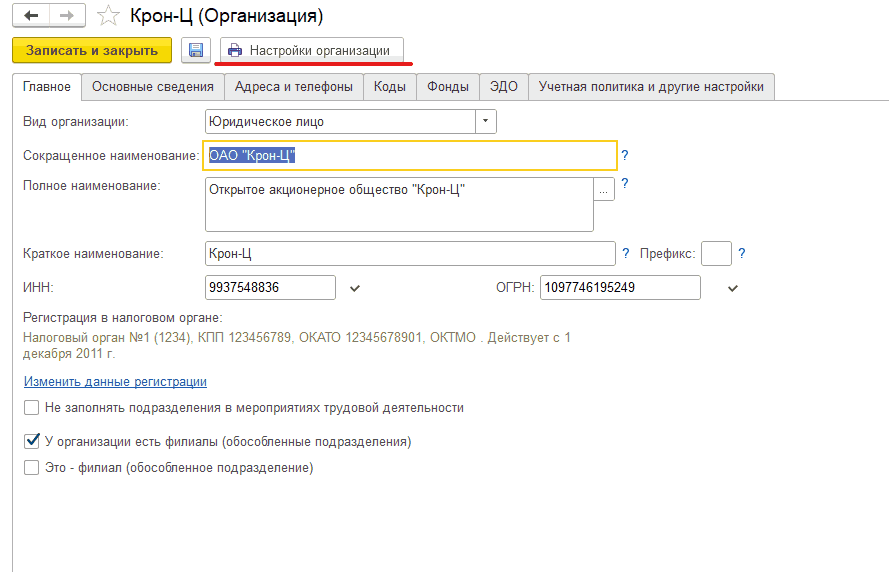The width and height of the screenshot is (889, 572).
Task: Click the ИНН field
Action: point(270,287)
